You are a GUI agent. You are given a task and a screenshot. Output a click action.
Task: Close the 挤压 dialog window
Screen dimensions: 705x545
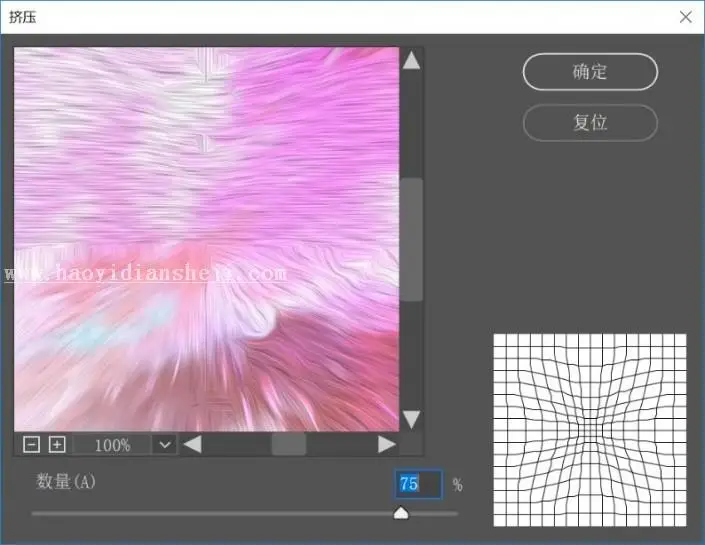click(x=686, y=17)
